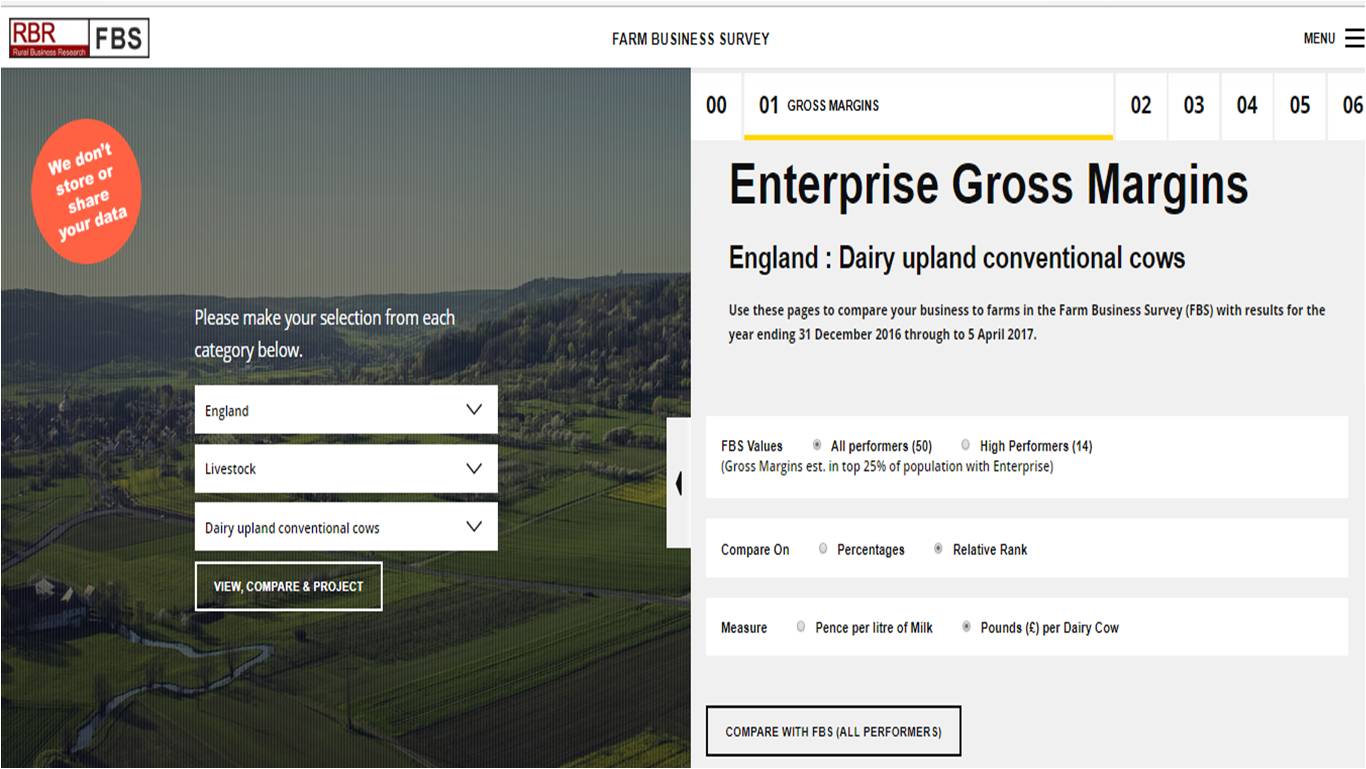Open Dairy upland conventional cows dropdown
This screenshot has width=1366, height=769.
[346, 527]
